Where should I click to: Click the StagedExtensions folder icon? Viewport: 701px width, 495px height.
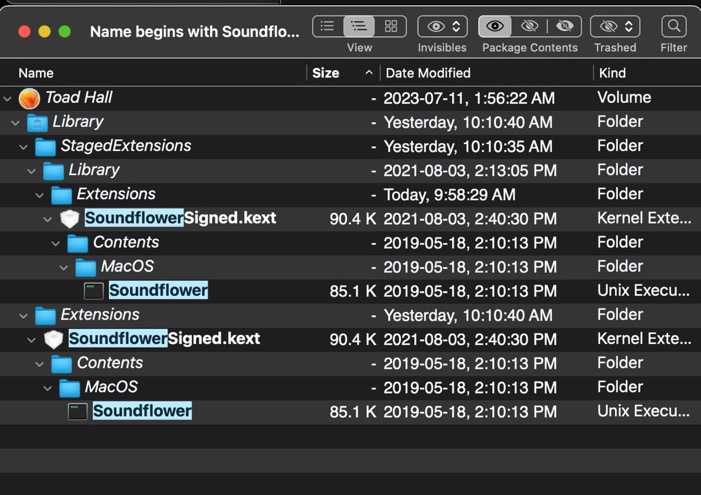tap(45, 147)
